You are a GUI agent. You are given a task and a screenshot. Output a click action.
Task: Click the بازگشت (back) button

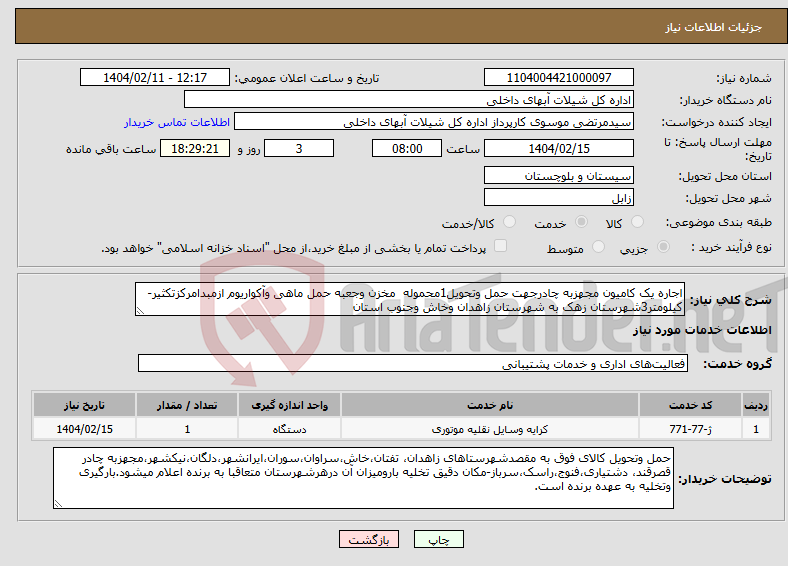(369, 539)
